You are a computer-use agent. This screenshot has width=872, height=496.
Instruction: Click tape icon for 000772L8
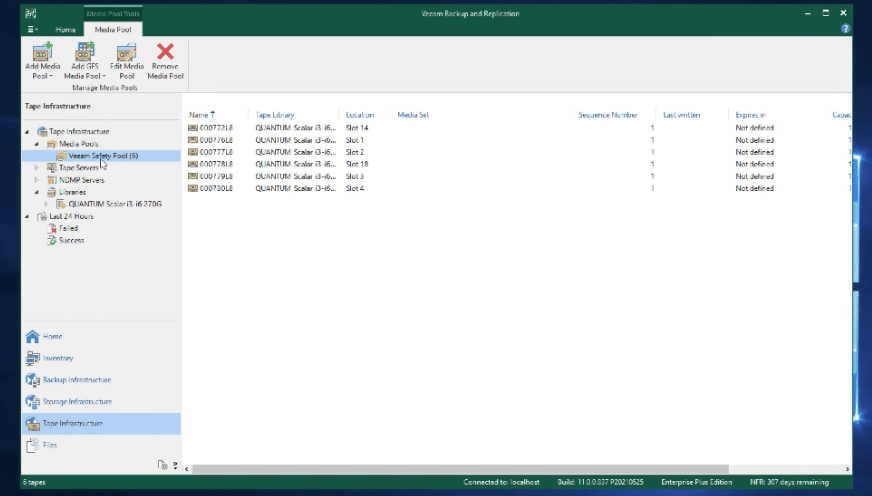click(x=193, y=128)
